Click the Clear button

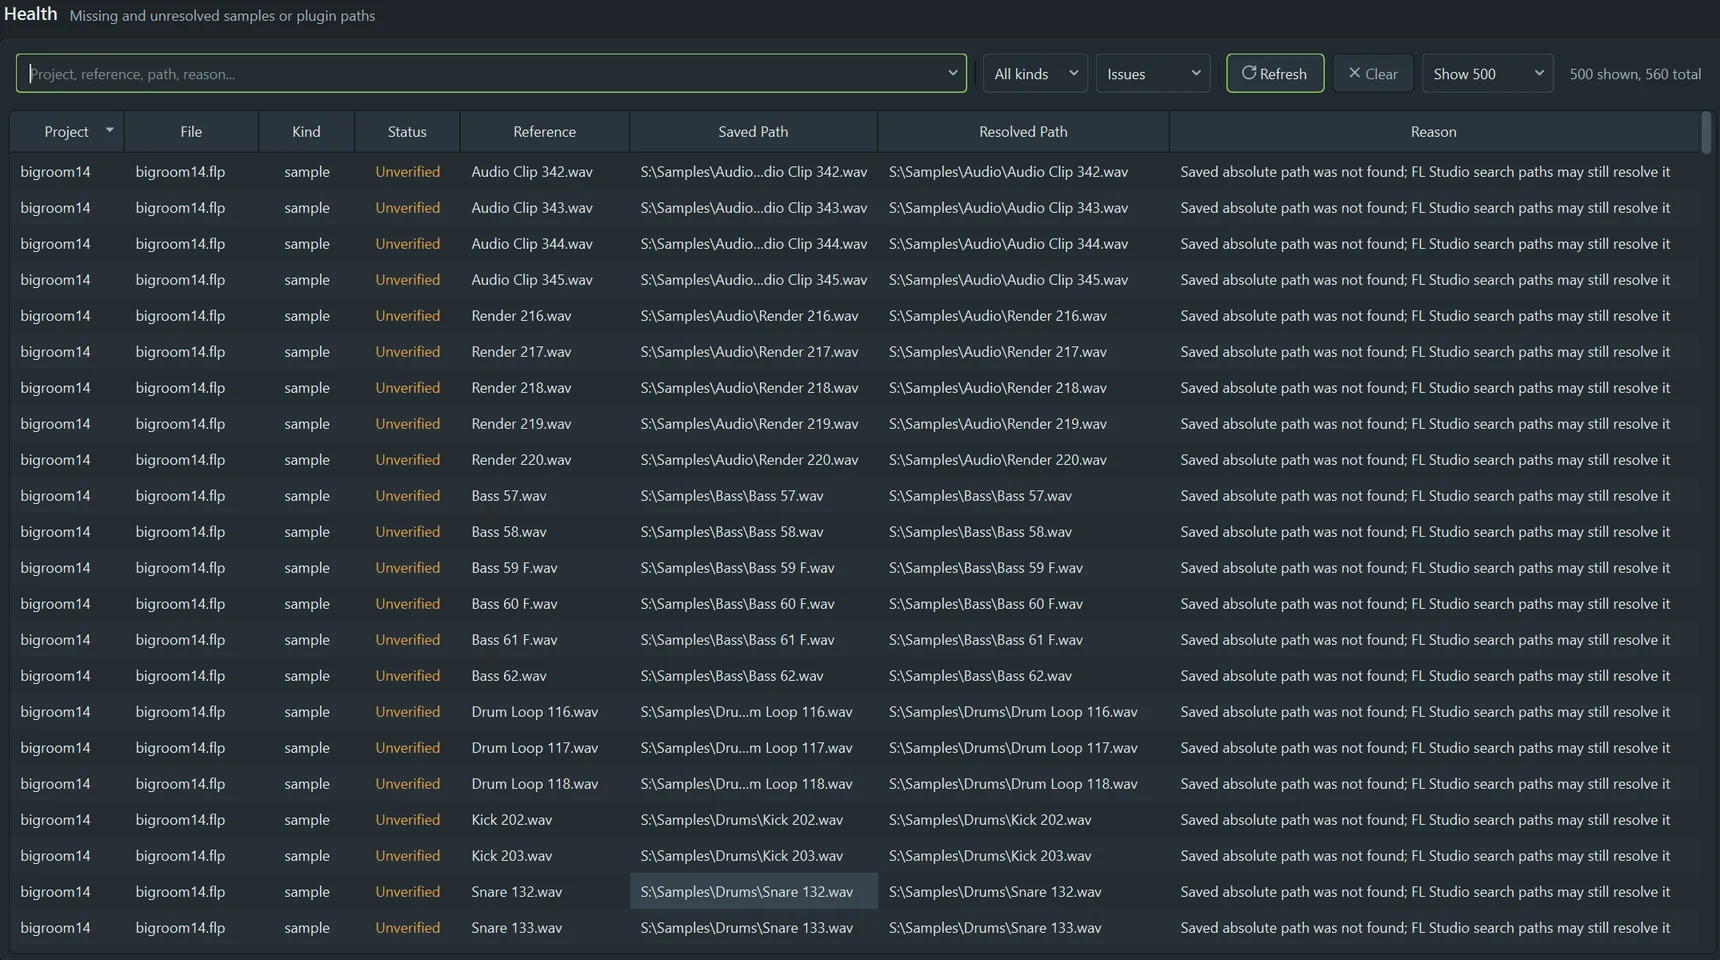point(1373,73)
